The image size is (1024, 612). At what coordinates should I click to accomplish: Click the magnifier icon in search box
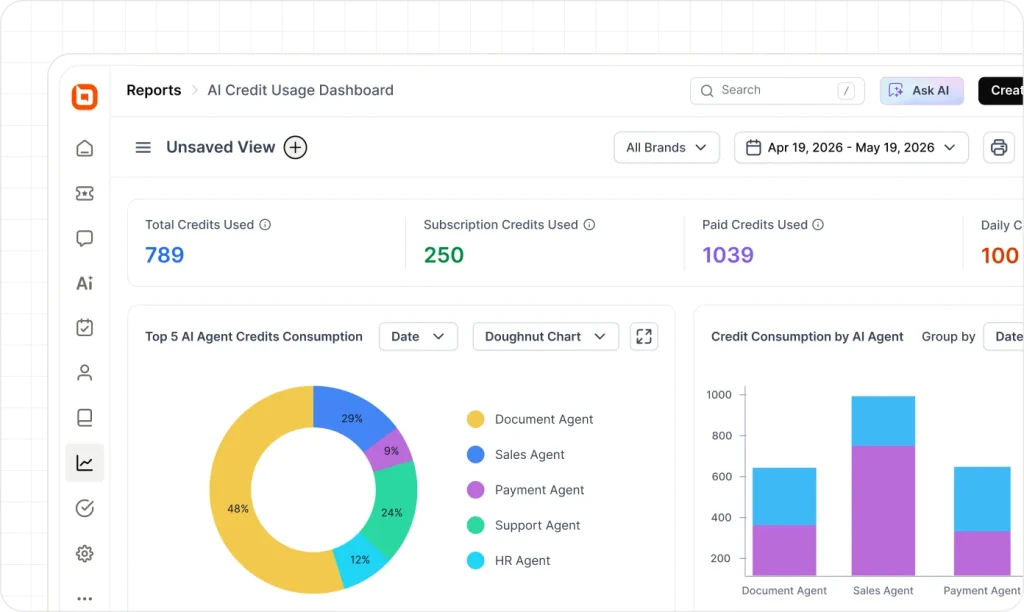(x=707, y=91)
